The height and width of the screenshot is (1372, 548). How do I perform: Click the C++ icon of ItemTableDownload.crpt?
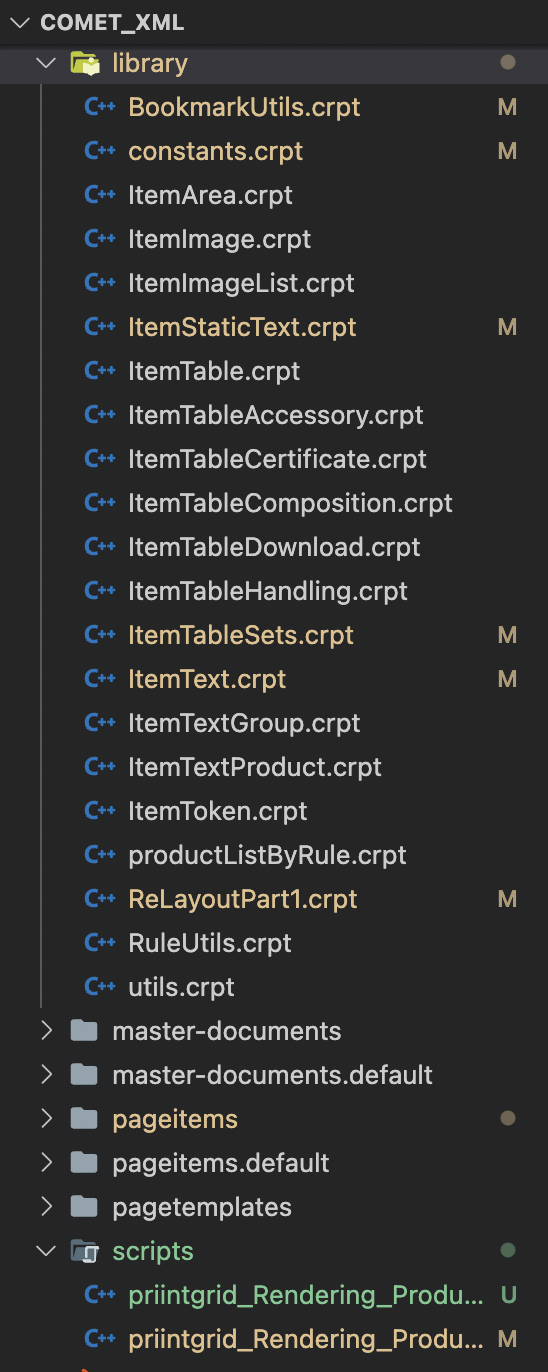tap(100, 547)
